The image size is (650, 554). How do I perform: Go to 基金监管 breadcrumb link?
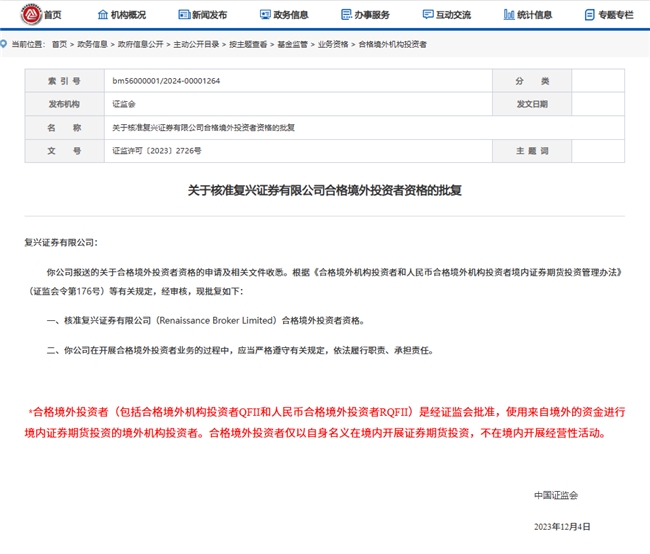coord(293,45)
